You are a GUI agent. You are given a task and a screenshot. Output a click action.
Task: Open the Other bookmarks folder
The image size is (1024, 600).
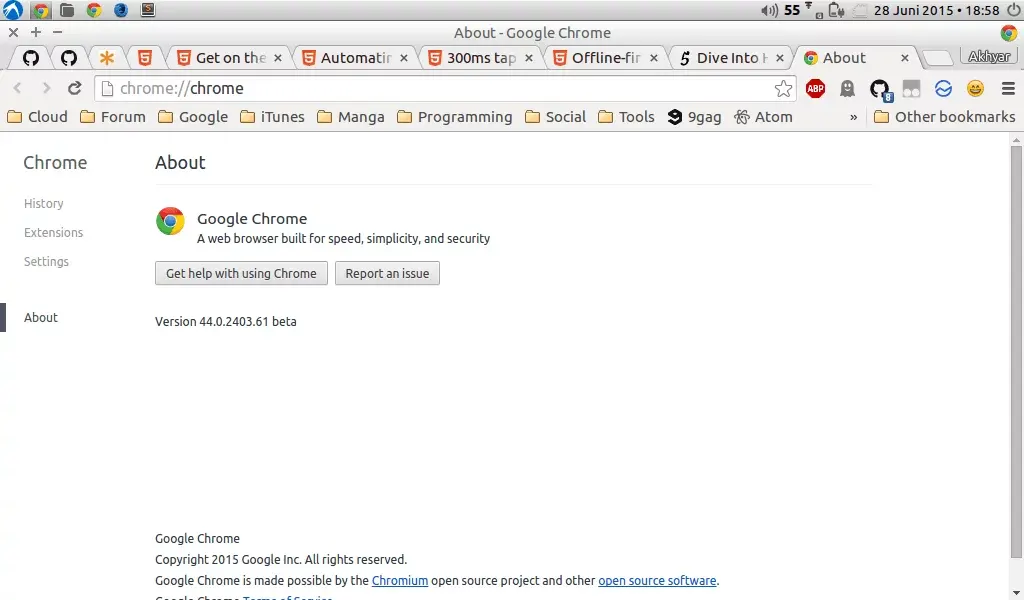point(944,117)
